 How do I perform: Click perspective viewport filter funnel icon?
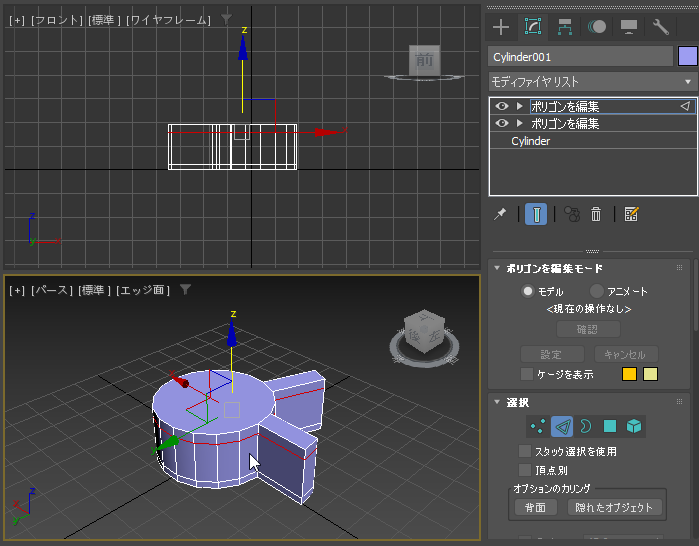tap(185, 290)
